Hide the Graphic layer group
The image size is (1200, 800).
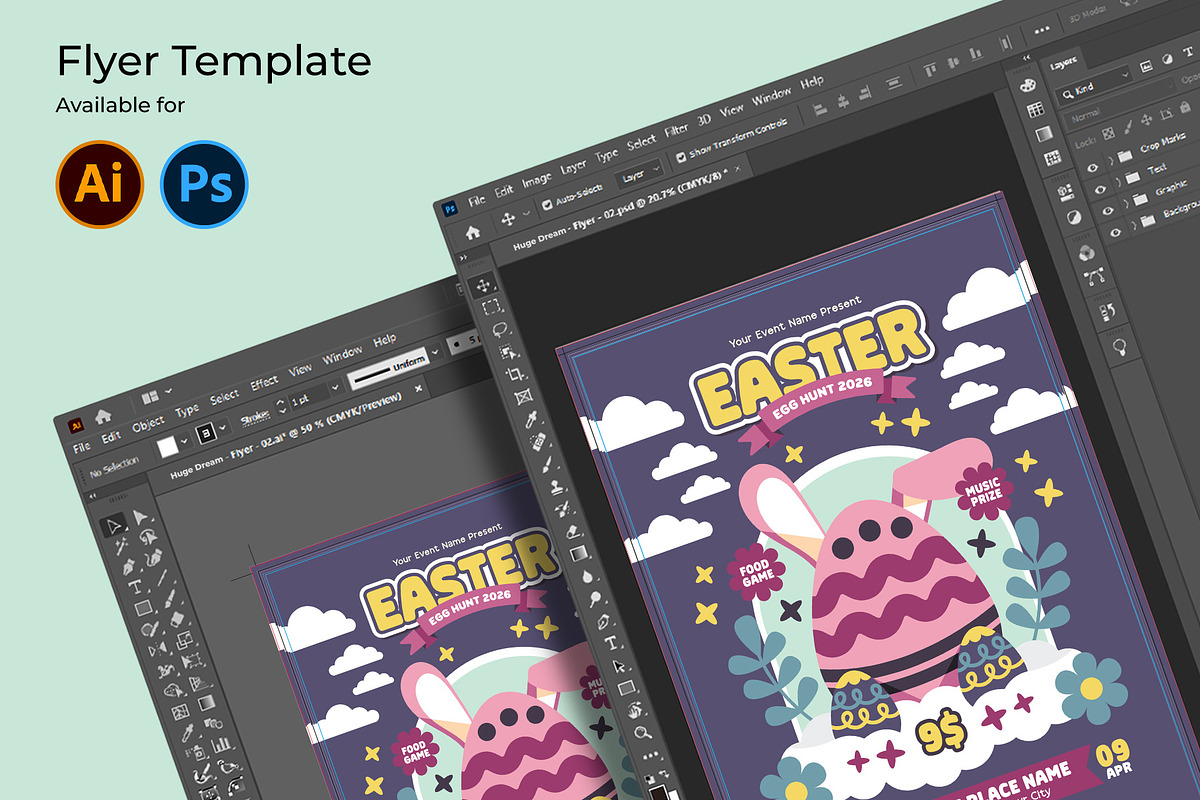coord(1108,210)
